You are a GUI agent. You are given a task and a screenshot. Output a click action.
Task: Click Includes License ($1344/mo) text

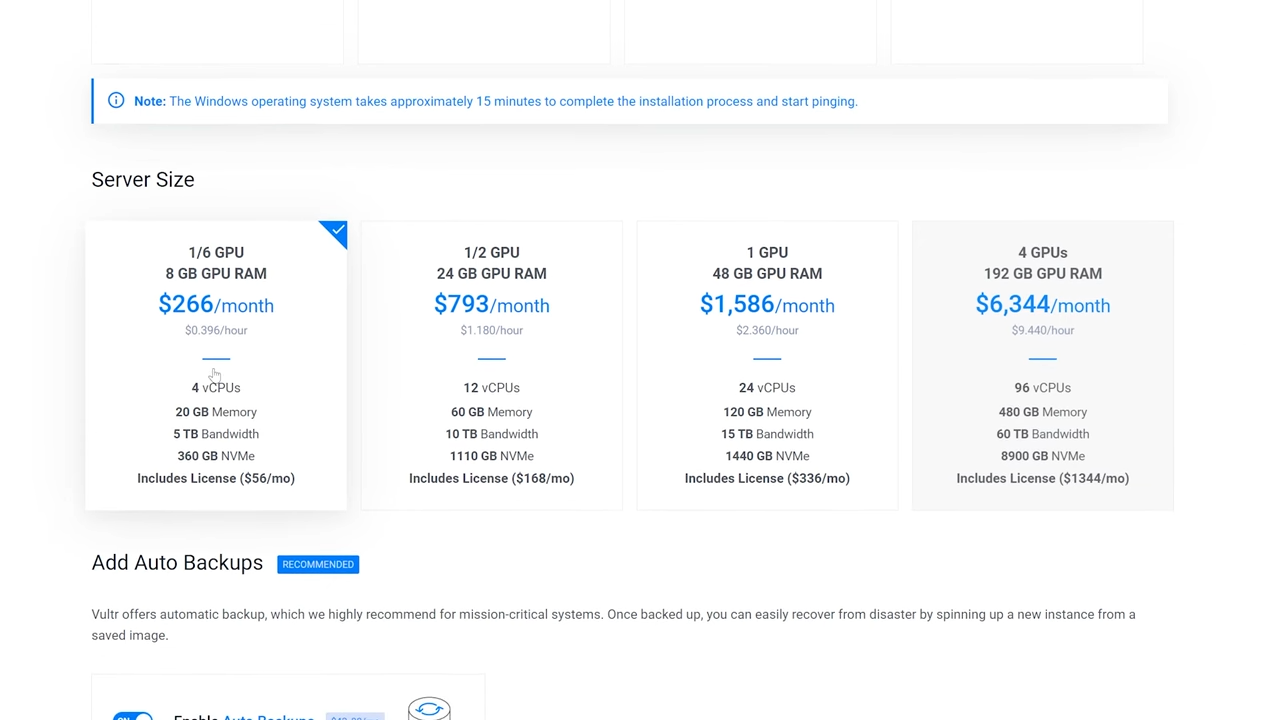1043,478
